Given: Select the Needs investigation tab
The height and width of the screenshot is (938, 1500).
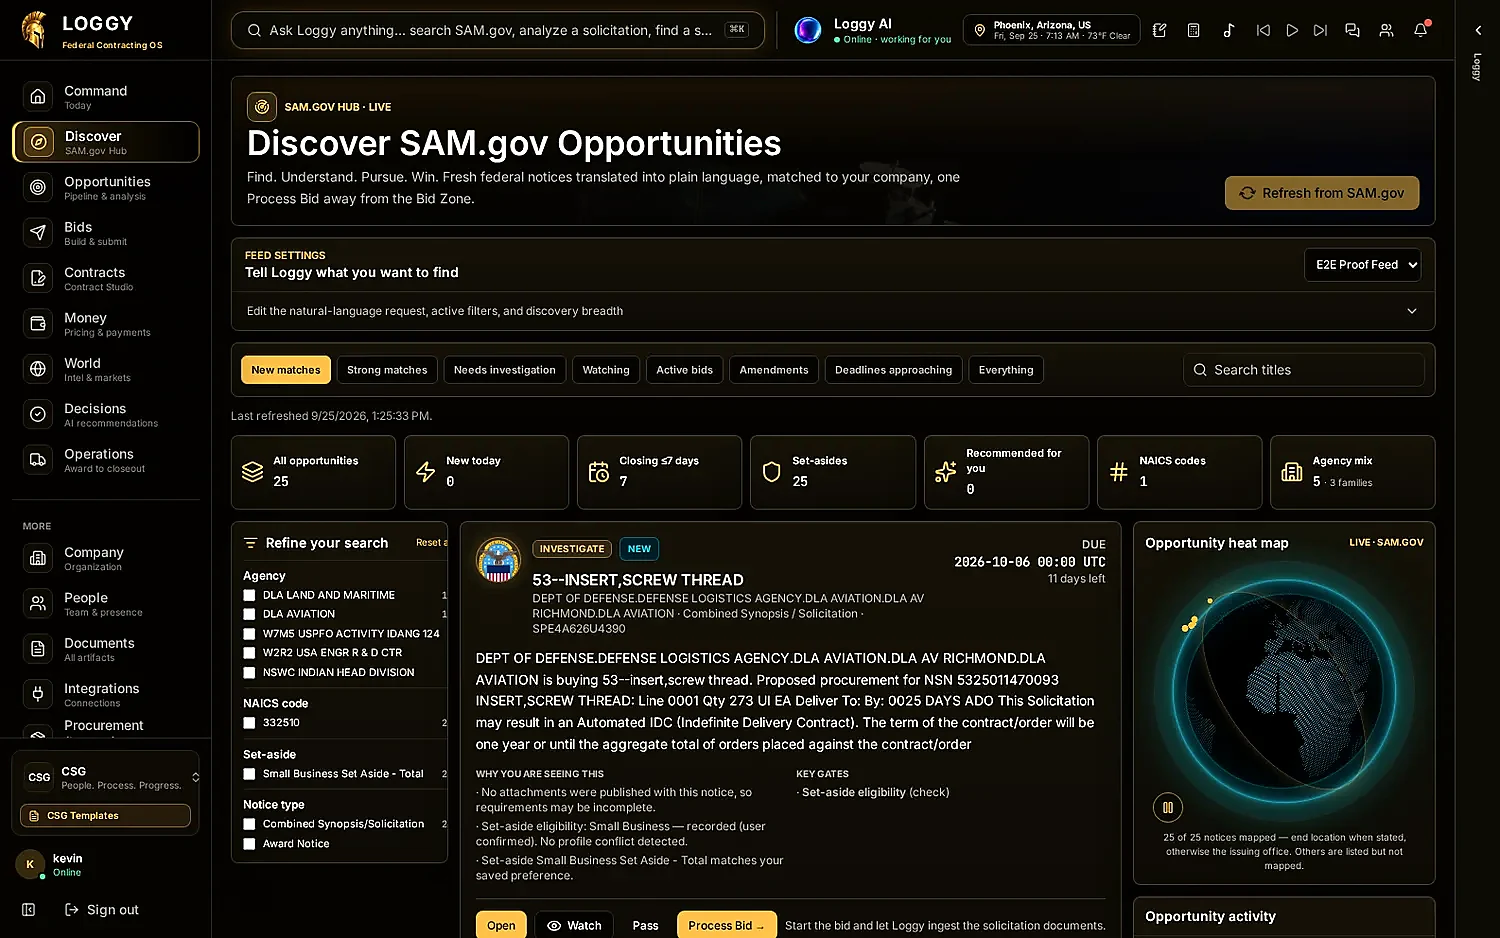Looking at the screenshot, I should [x=505, y=370].
